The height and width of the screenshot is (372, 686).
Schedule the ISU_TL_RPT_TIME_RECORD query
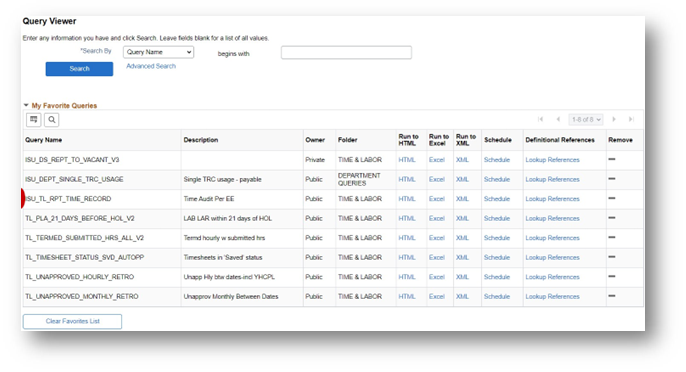pos(497,199)
